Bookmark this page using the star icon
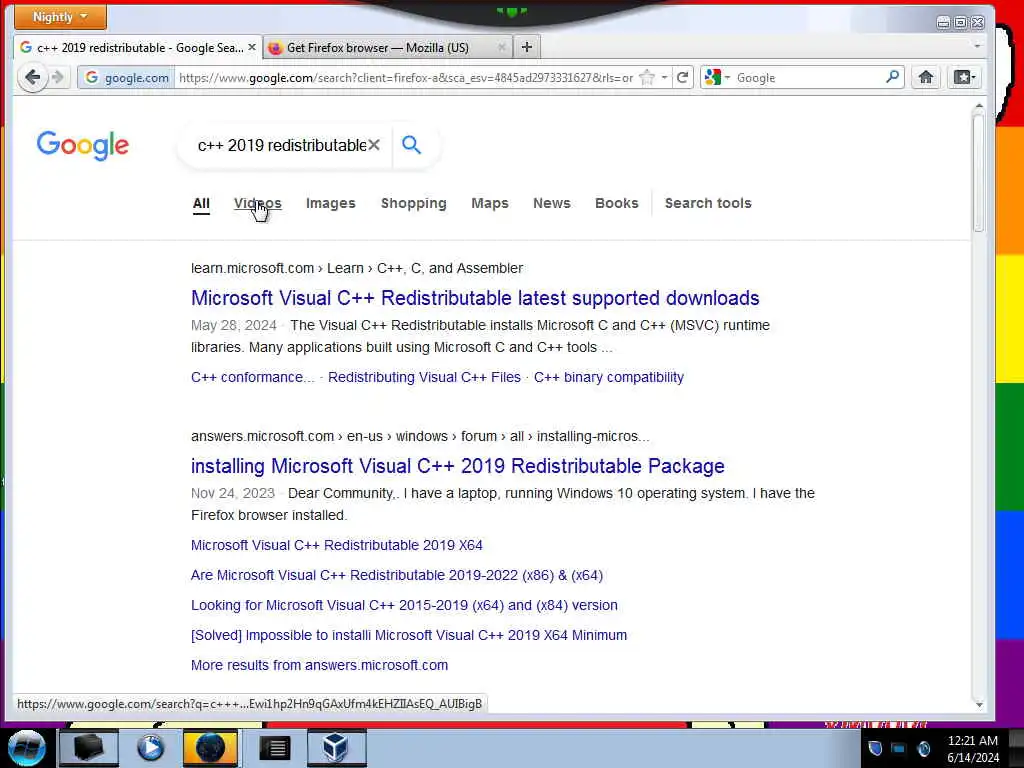 tap(647, 78)
